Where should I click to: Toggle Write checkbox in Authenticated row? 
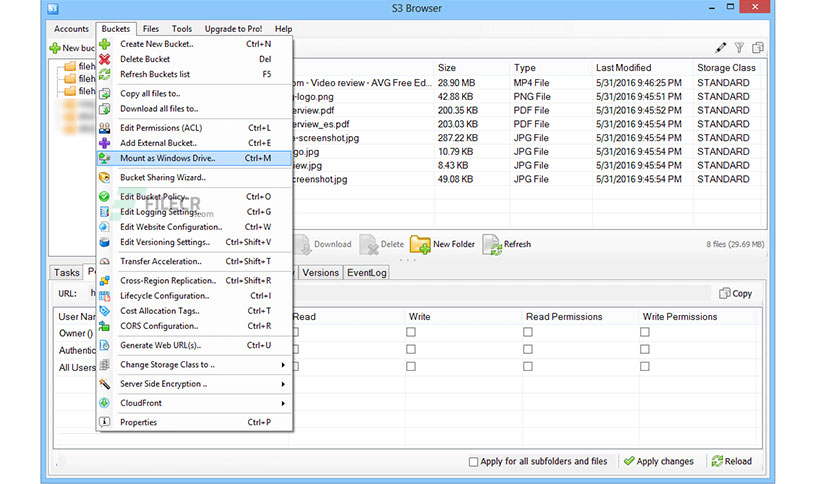point(411,349)
